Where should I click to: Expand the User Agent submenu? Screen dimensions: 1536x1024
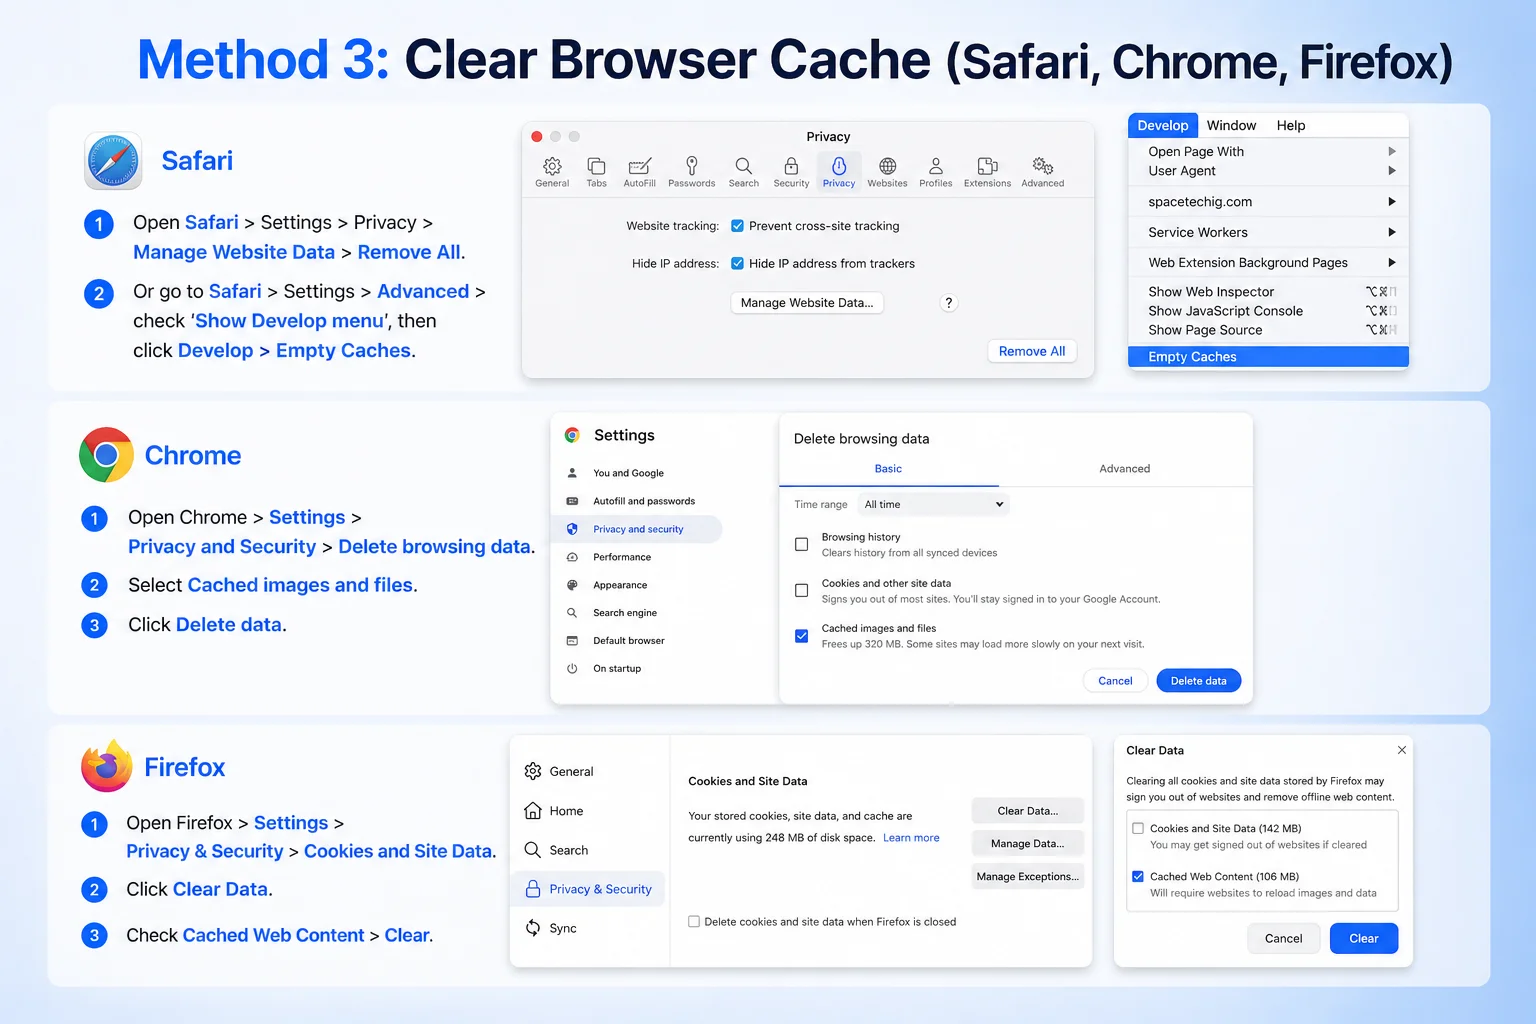(1268, 171)
